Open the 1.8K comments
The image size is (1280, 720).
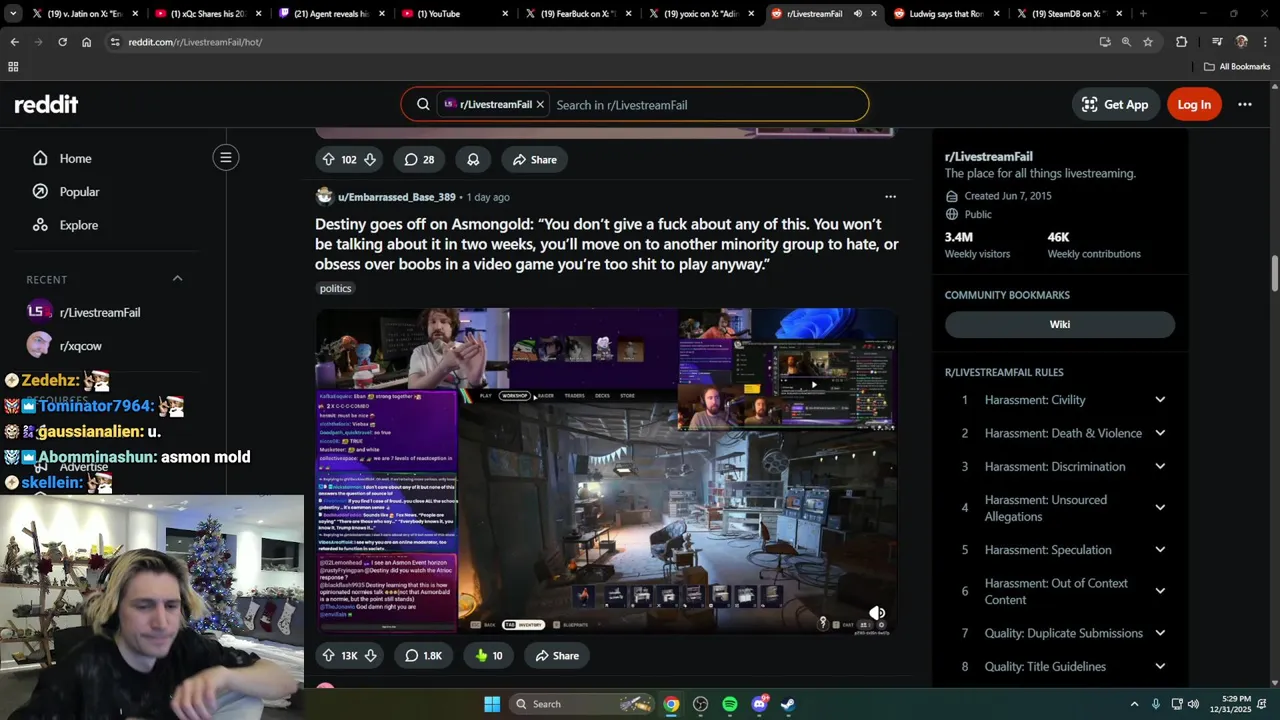(x=423, y=655)
